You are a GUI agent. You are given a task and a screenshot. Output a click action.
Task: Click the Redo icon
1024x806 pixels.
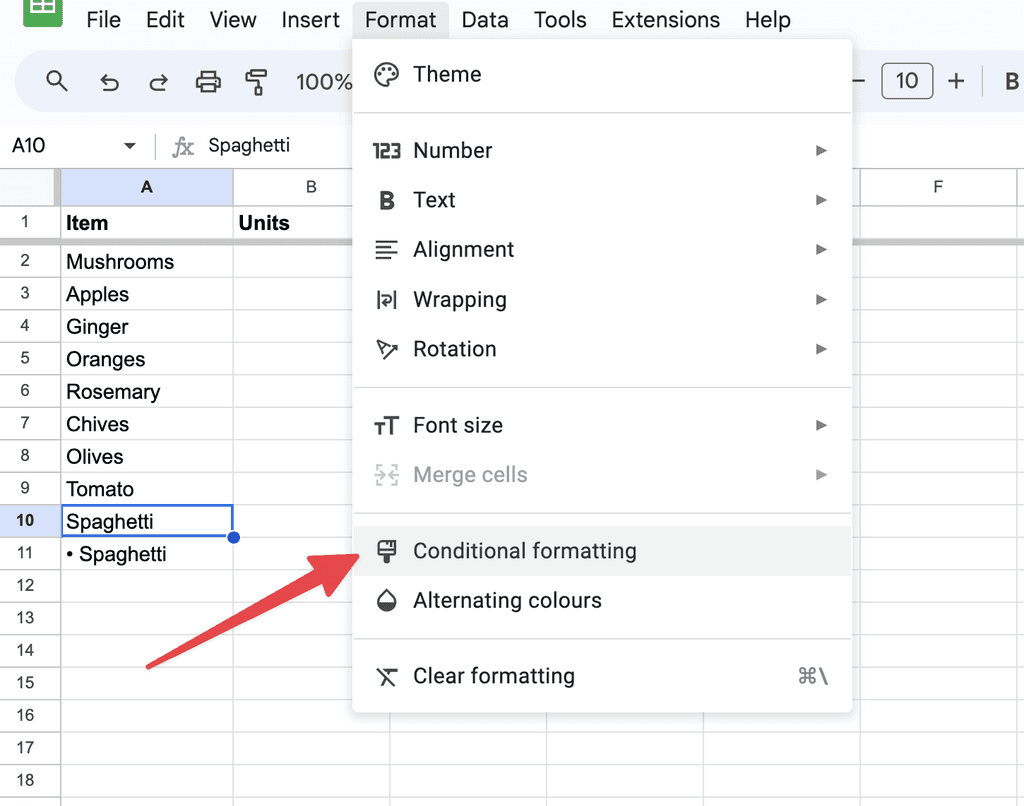tap(158, 82)
